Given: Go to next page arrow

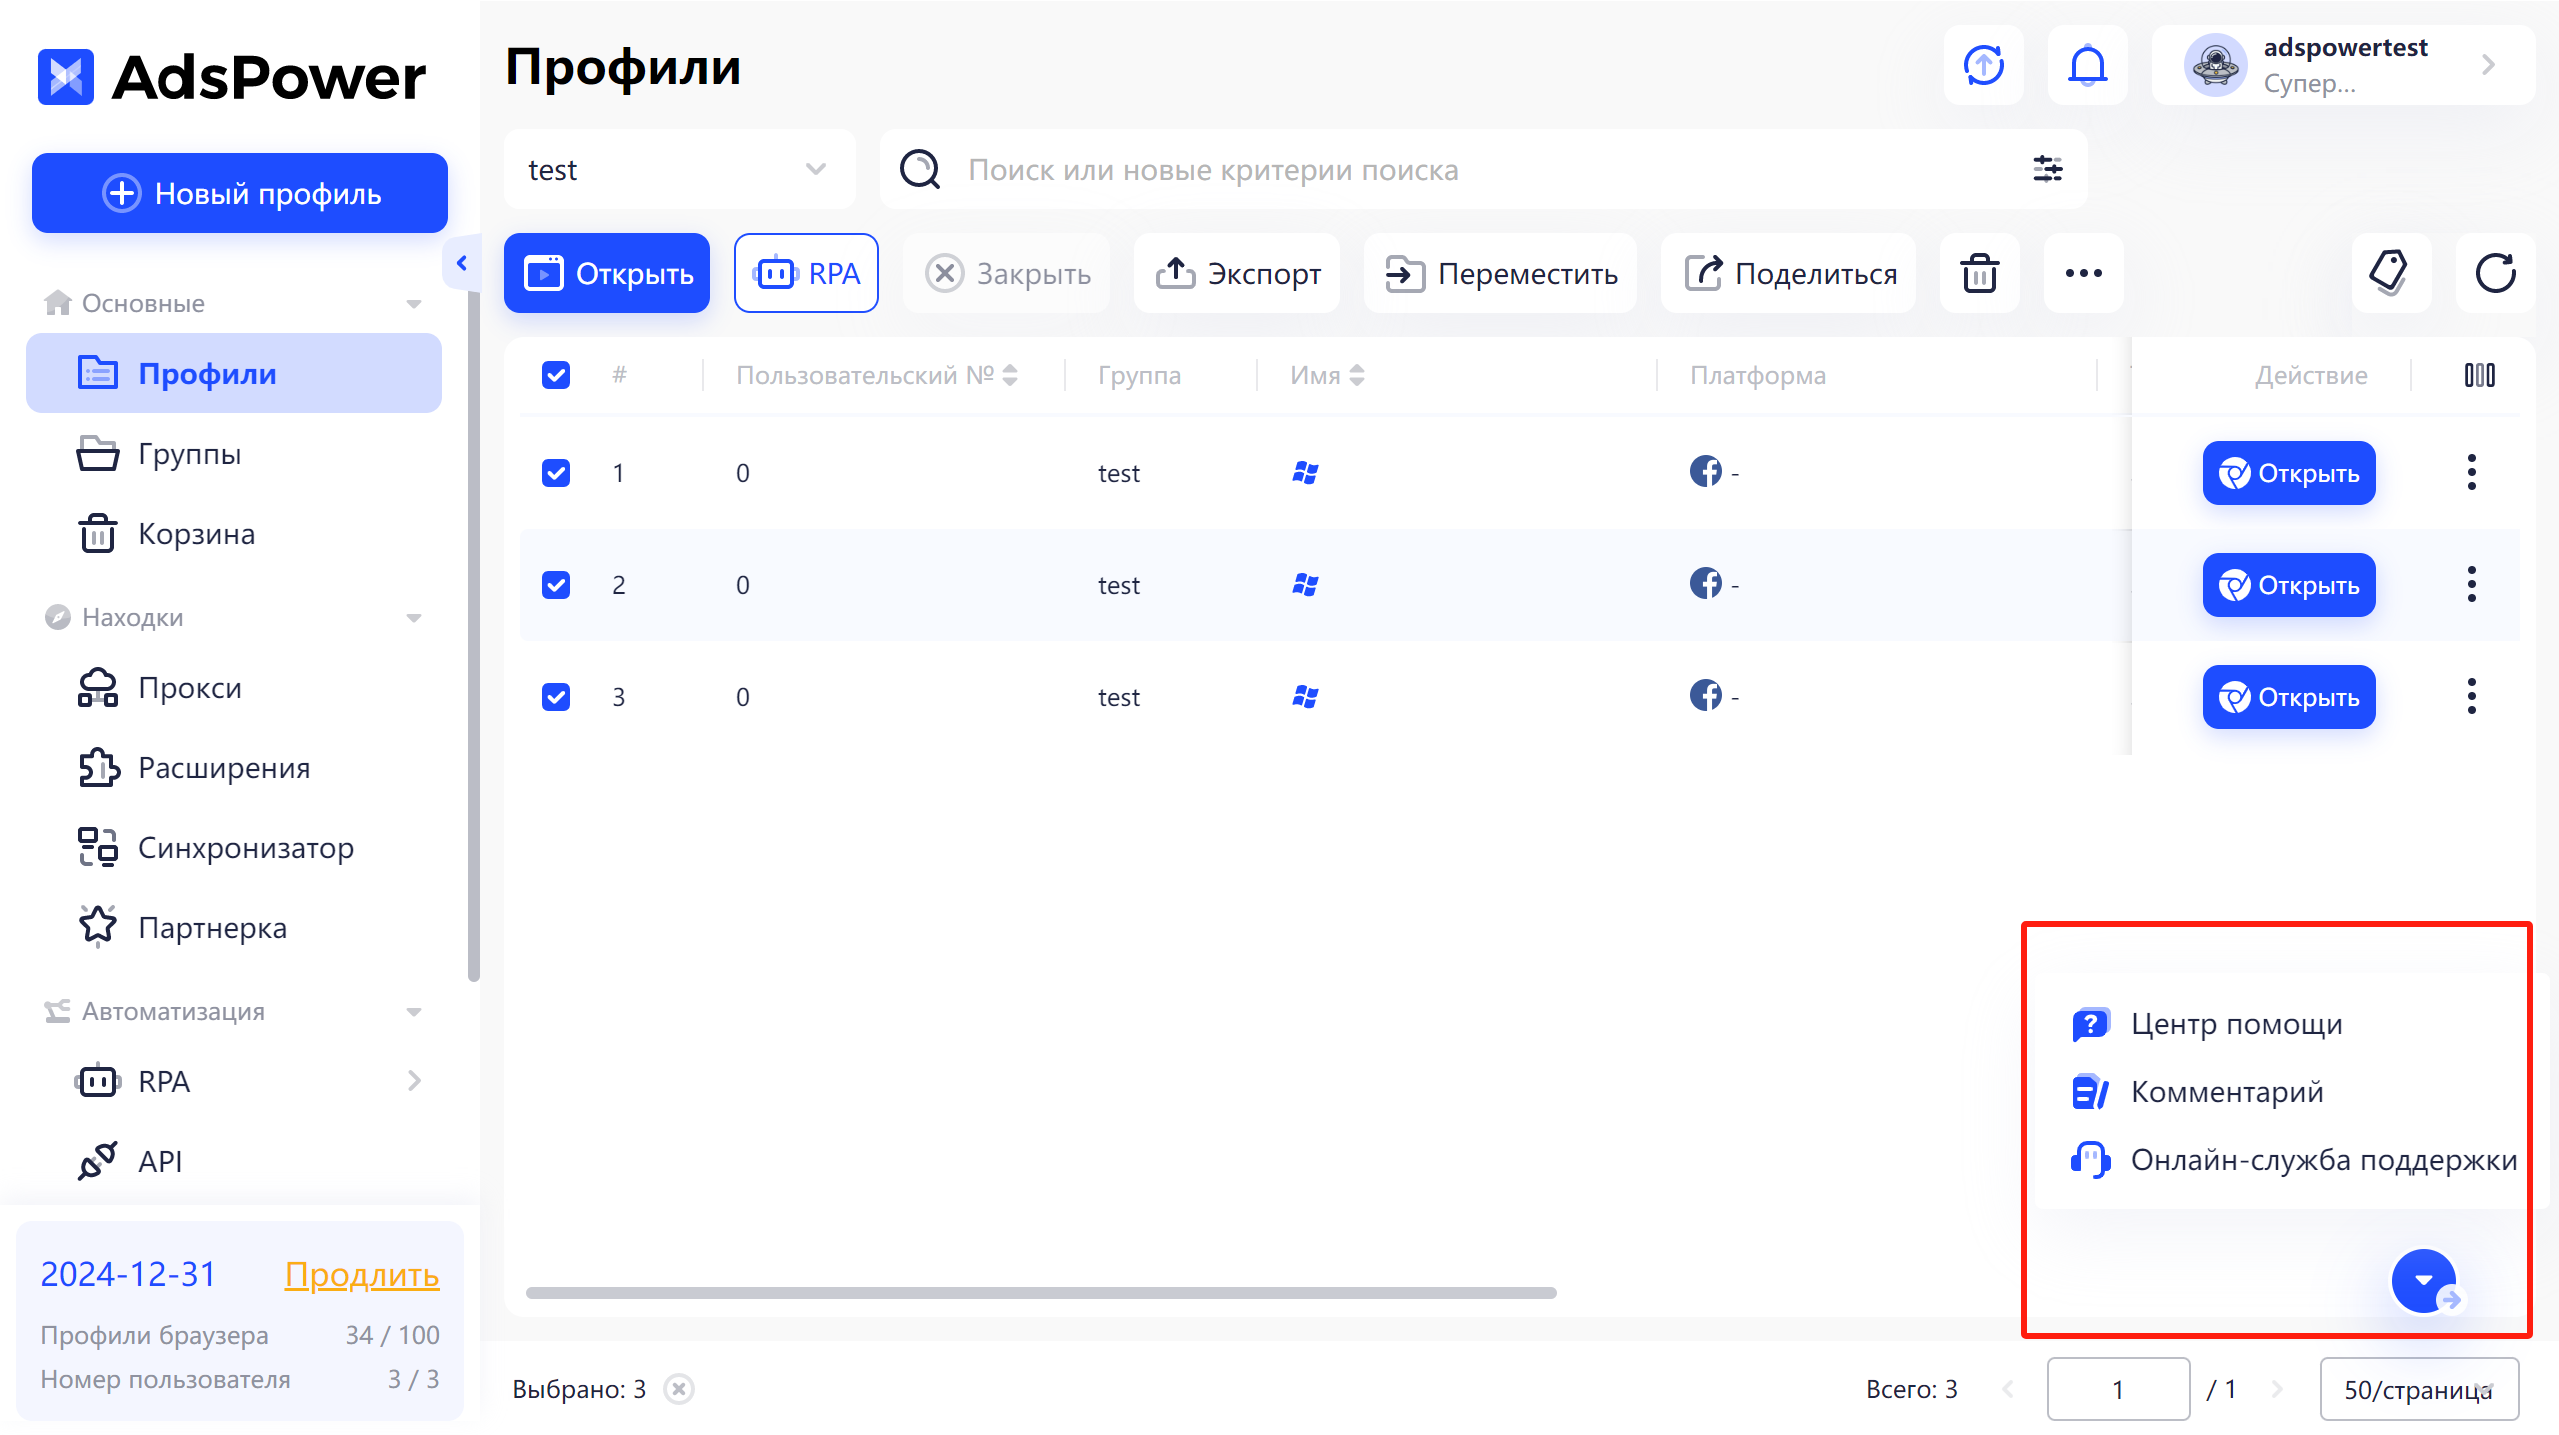Looking at the screenshot, I should (x=2277, y=1389).
